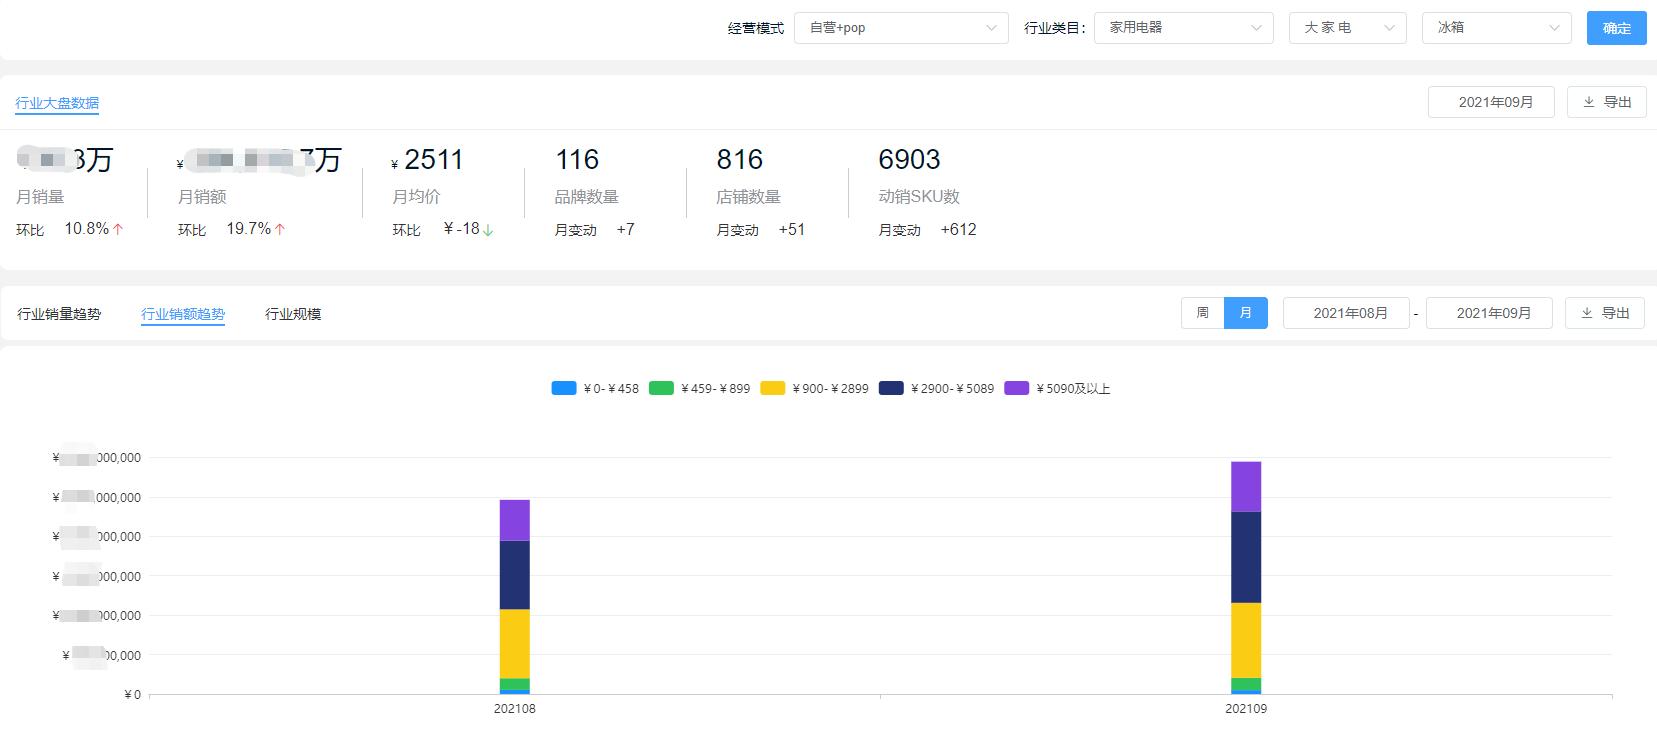Click the 月销额 环比 19.7% figure
Viewport: 1657px width, 738px height.
click(x=249, y=229)
